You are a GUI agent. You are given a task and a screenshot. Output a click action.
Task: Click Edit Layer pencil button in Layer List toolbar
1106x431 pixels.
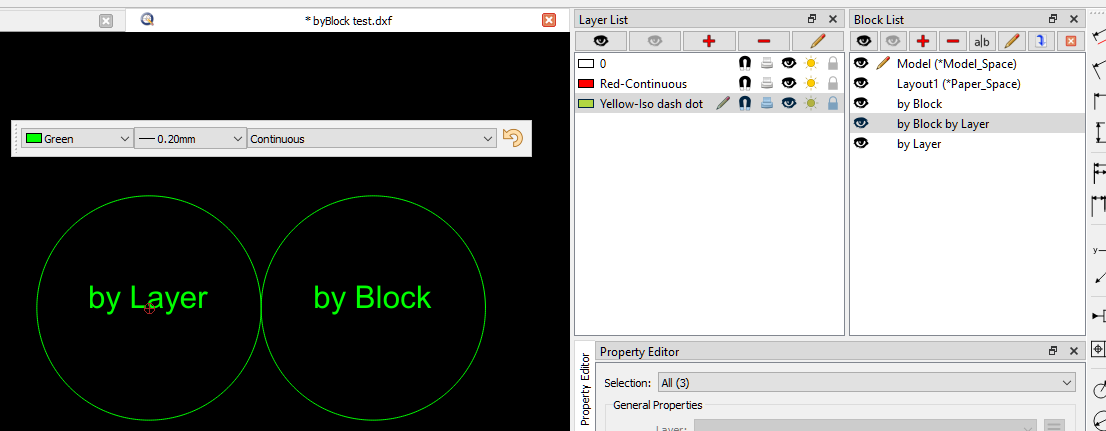click(817, 41)
